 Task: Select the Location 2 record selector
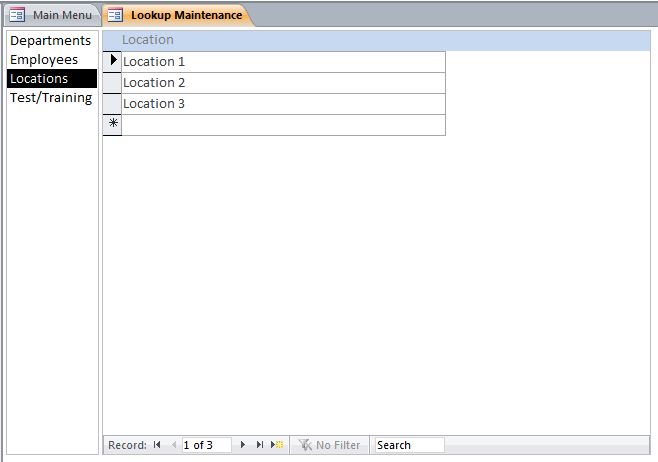point(112,83)
